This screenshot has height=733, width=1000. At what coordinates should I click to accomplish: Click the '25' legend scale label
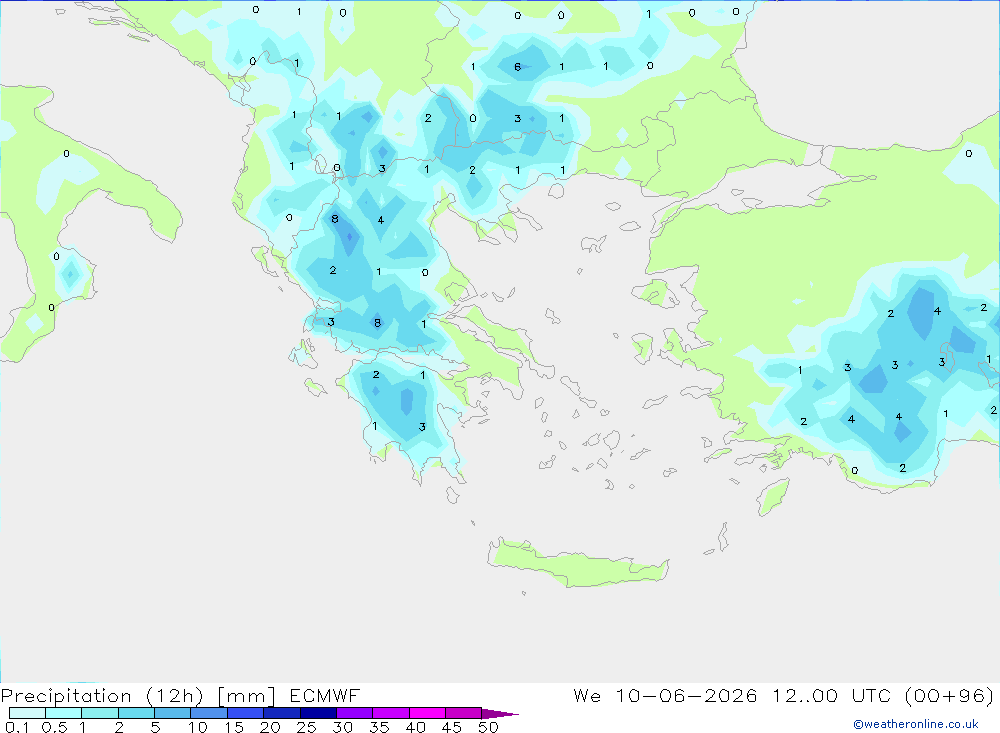[307, 727]
